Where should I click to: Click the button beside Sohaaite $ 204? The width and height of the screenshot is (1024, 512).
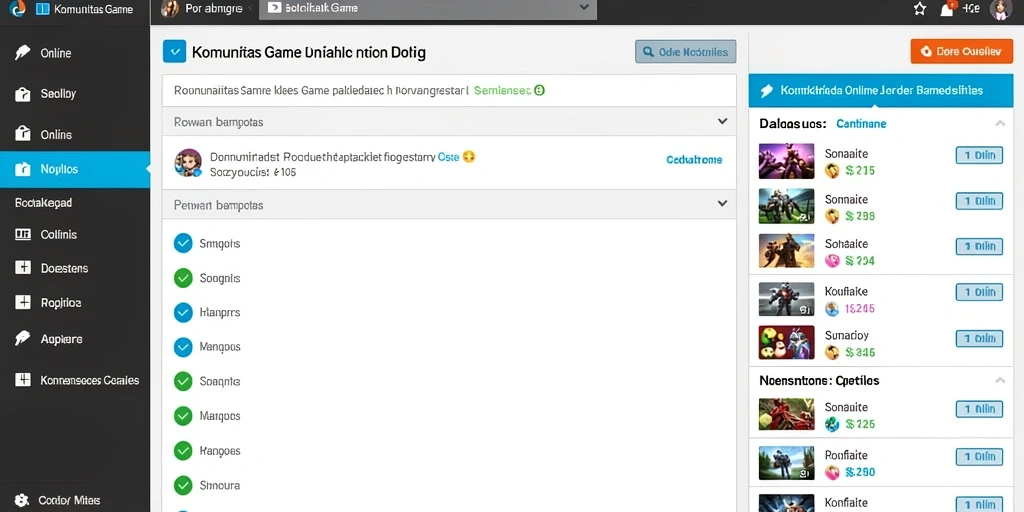tap(979, 246)
